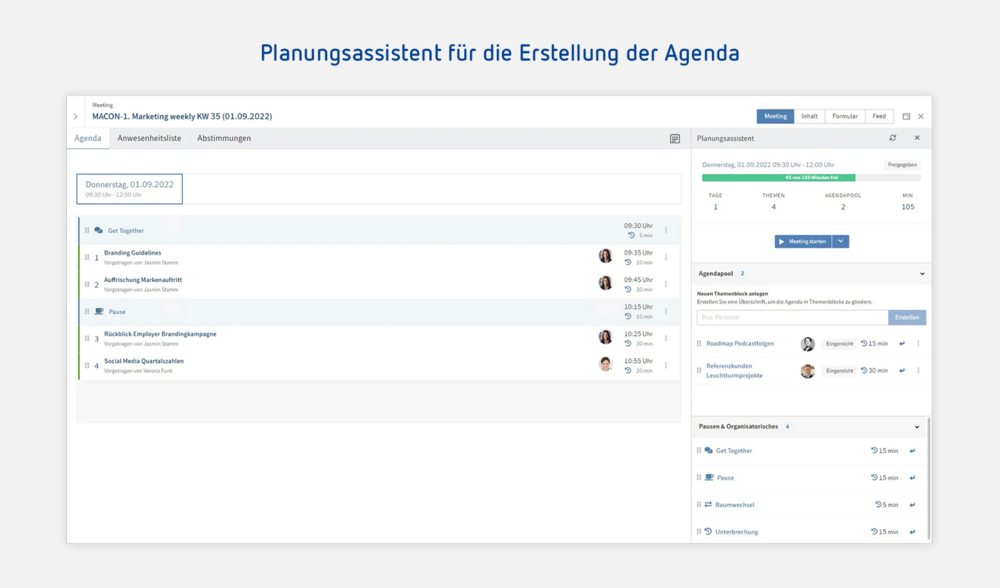Open three-dot menu for Branding Guidelines

pyautogui.click(x=666, y=257)
